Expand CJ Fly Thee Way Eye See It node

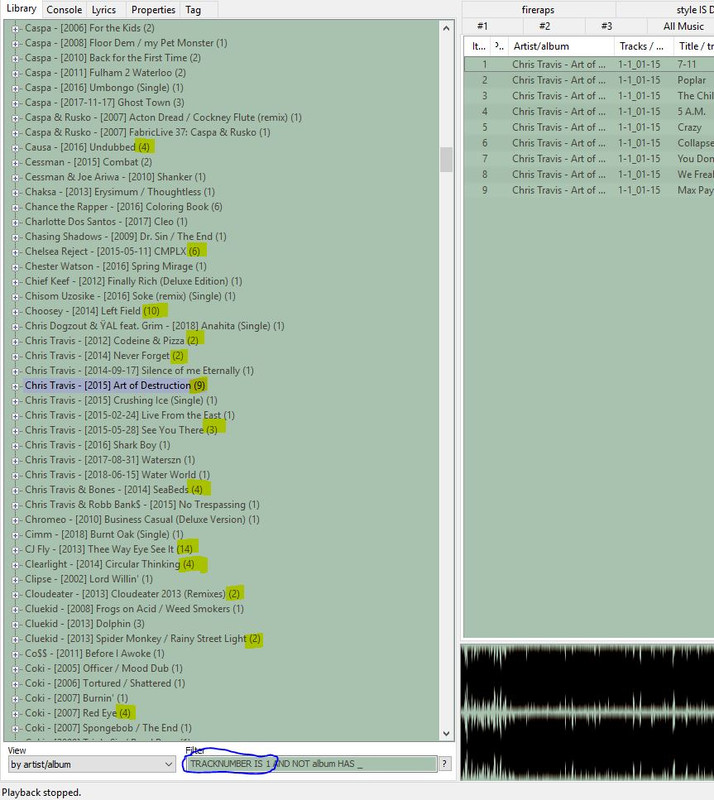pyautogui.click(x=15, y=550)
